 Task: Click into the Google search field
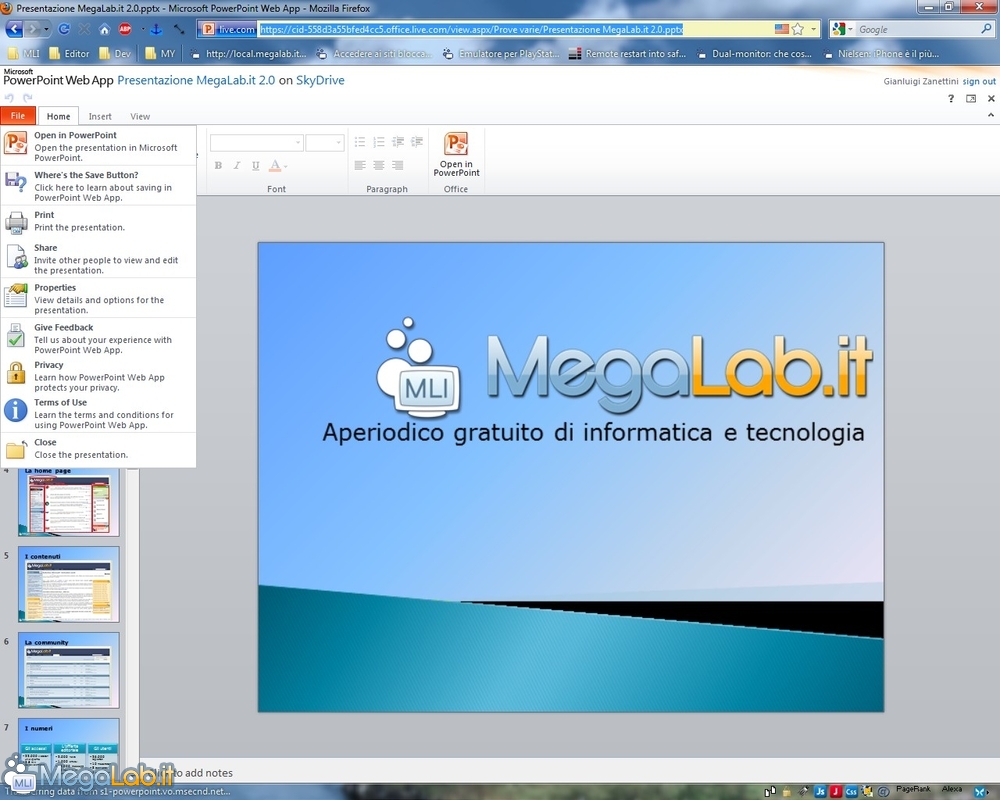(x=917, y=29)
